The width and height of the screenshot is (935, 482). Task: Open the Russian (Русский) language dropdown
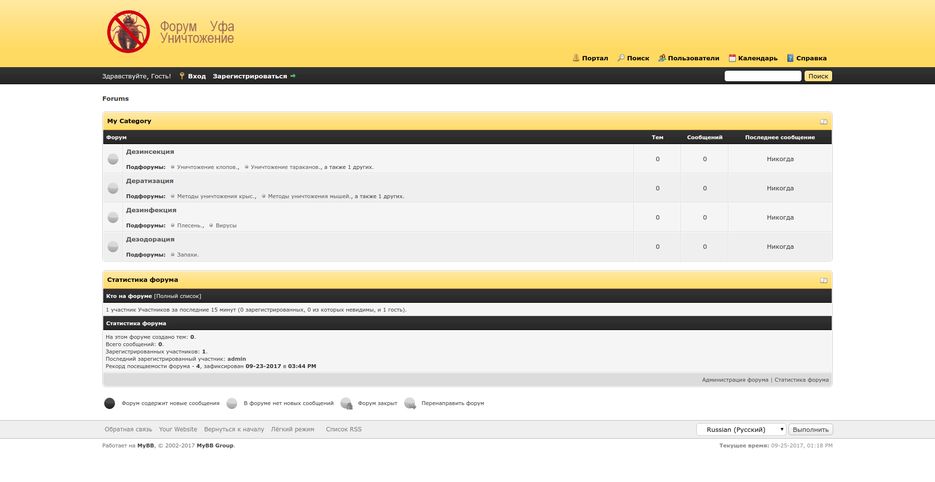741,430
